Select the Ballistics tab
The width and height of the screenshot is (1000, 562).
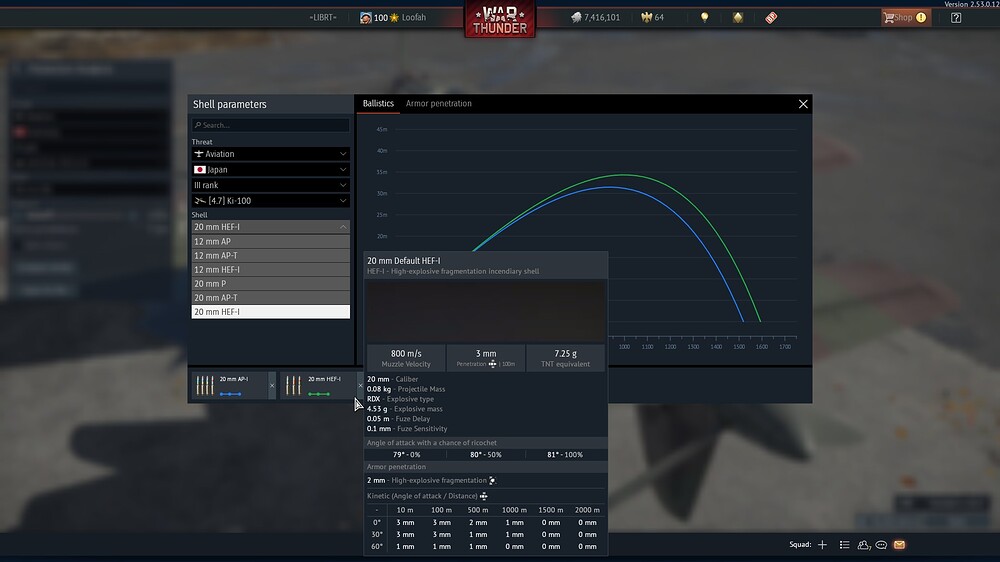point(378,104)
